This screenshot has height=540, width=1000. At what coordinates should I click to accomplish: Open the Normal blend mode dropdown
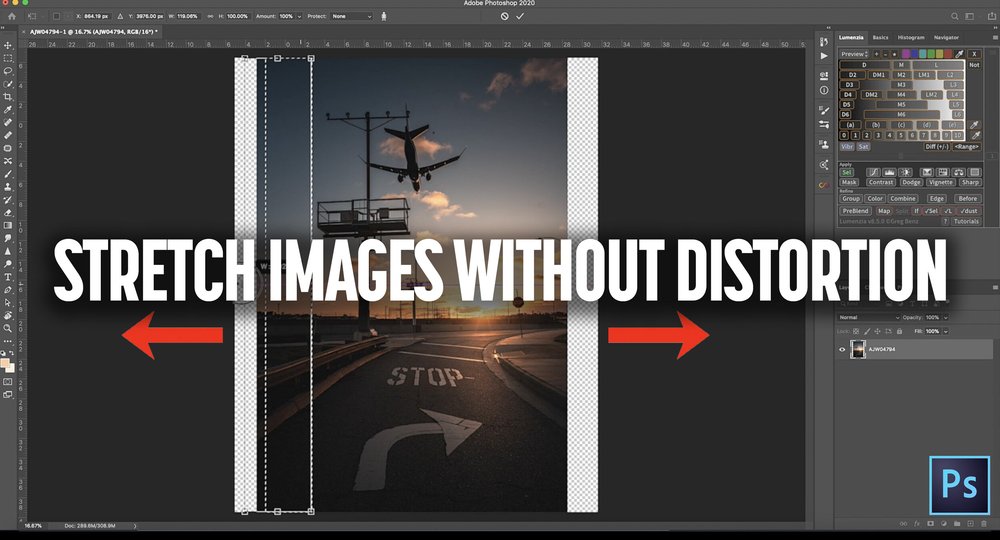[869, 317]
